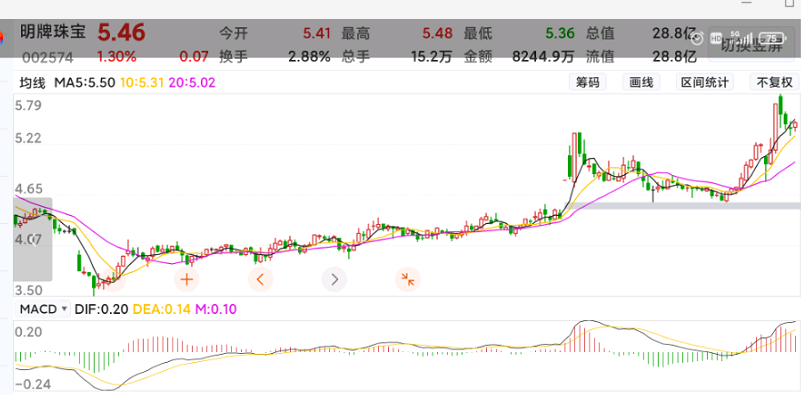Select stock name 明牌珠宝
The width and height of the screenshot is (801, 395).
coord(54,32)
